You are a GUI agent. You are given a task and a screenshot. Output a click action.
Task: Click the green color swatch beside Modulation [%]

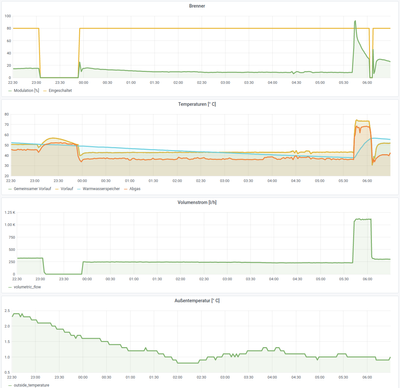point(10,91)
